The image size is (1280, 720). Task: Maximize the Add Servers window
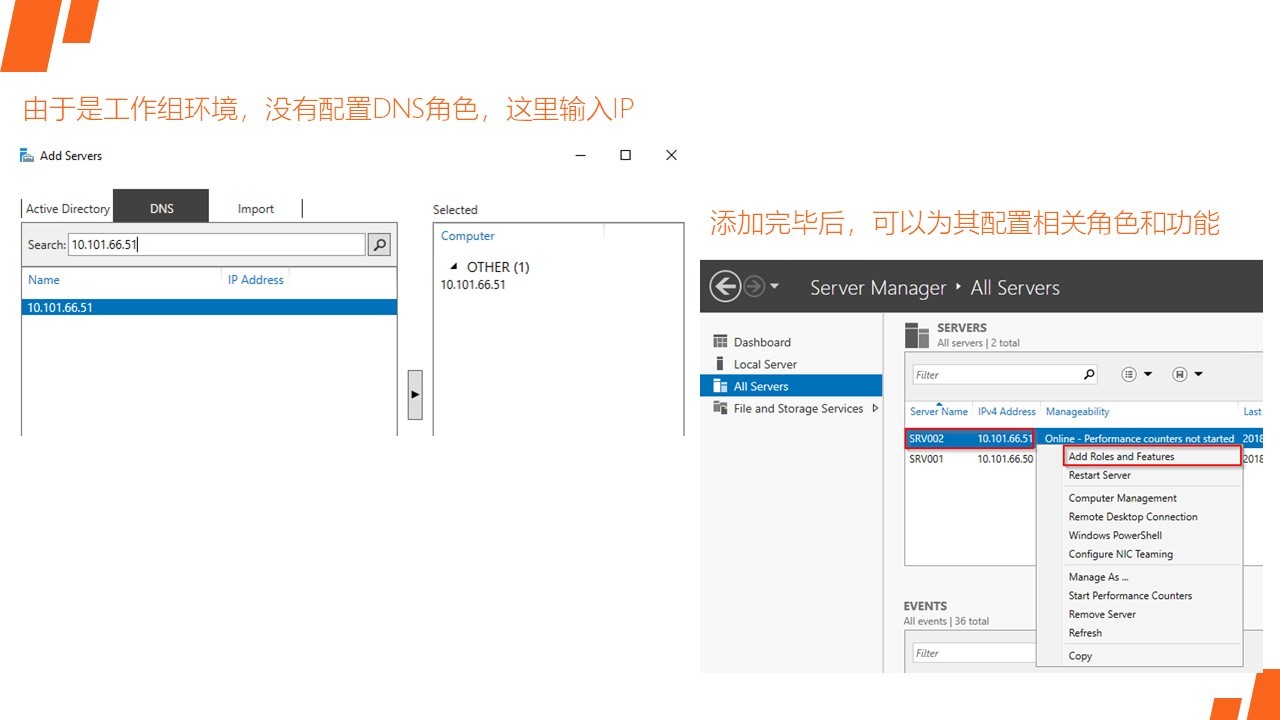point(625,155)
